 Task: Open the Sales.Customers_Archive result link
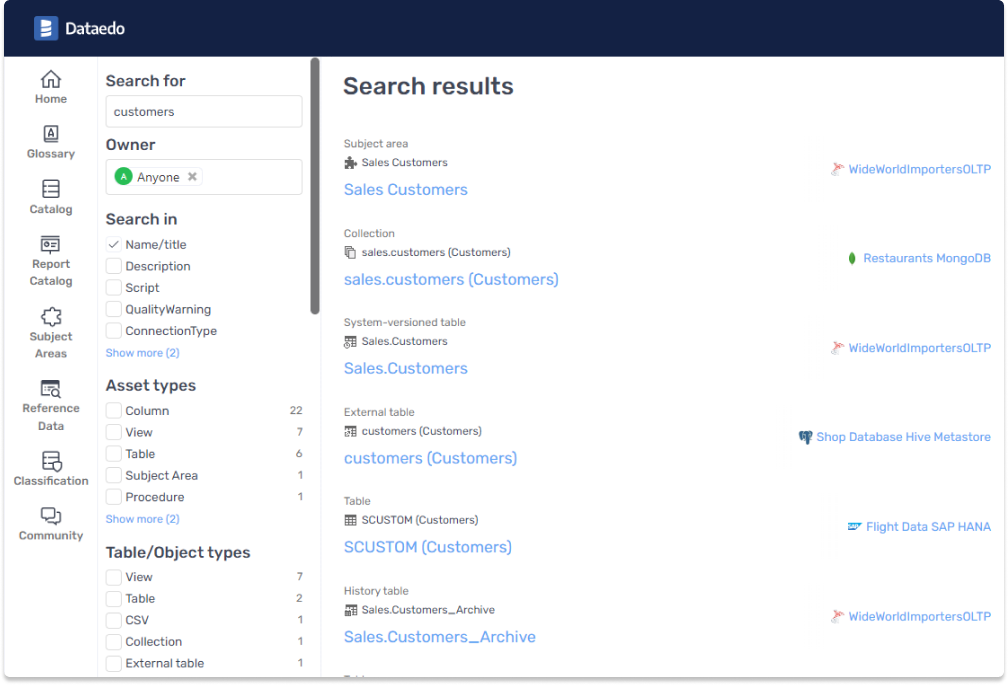(x=439, y=637)
